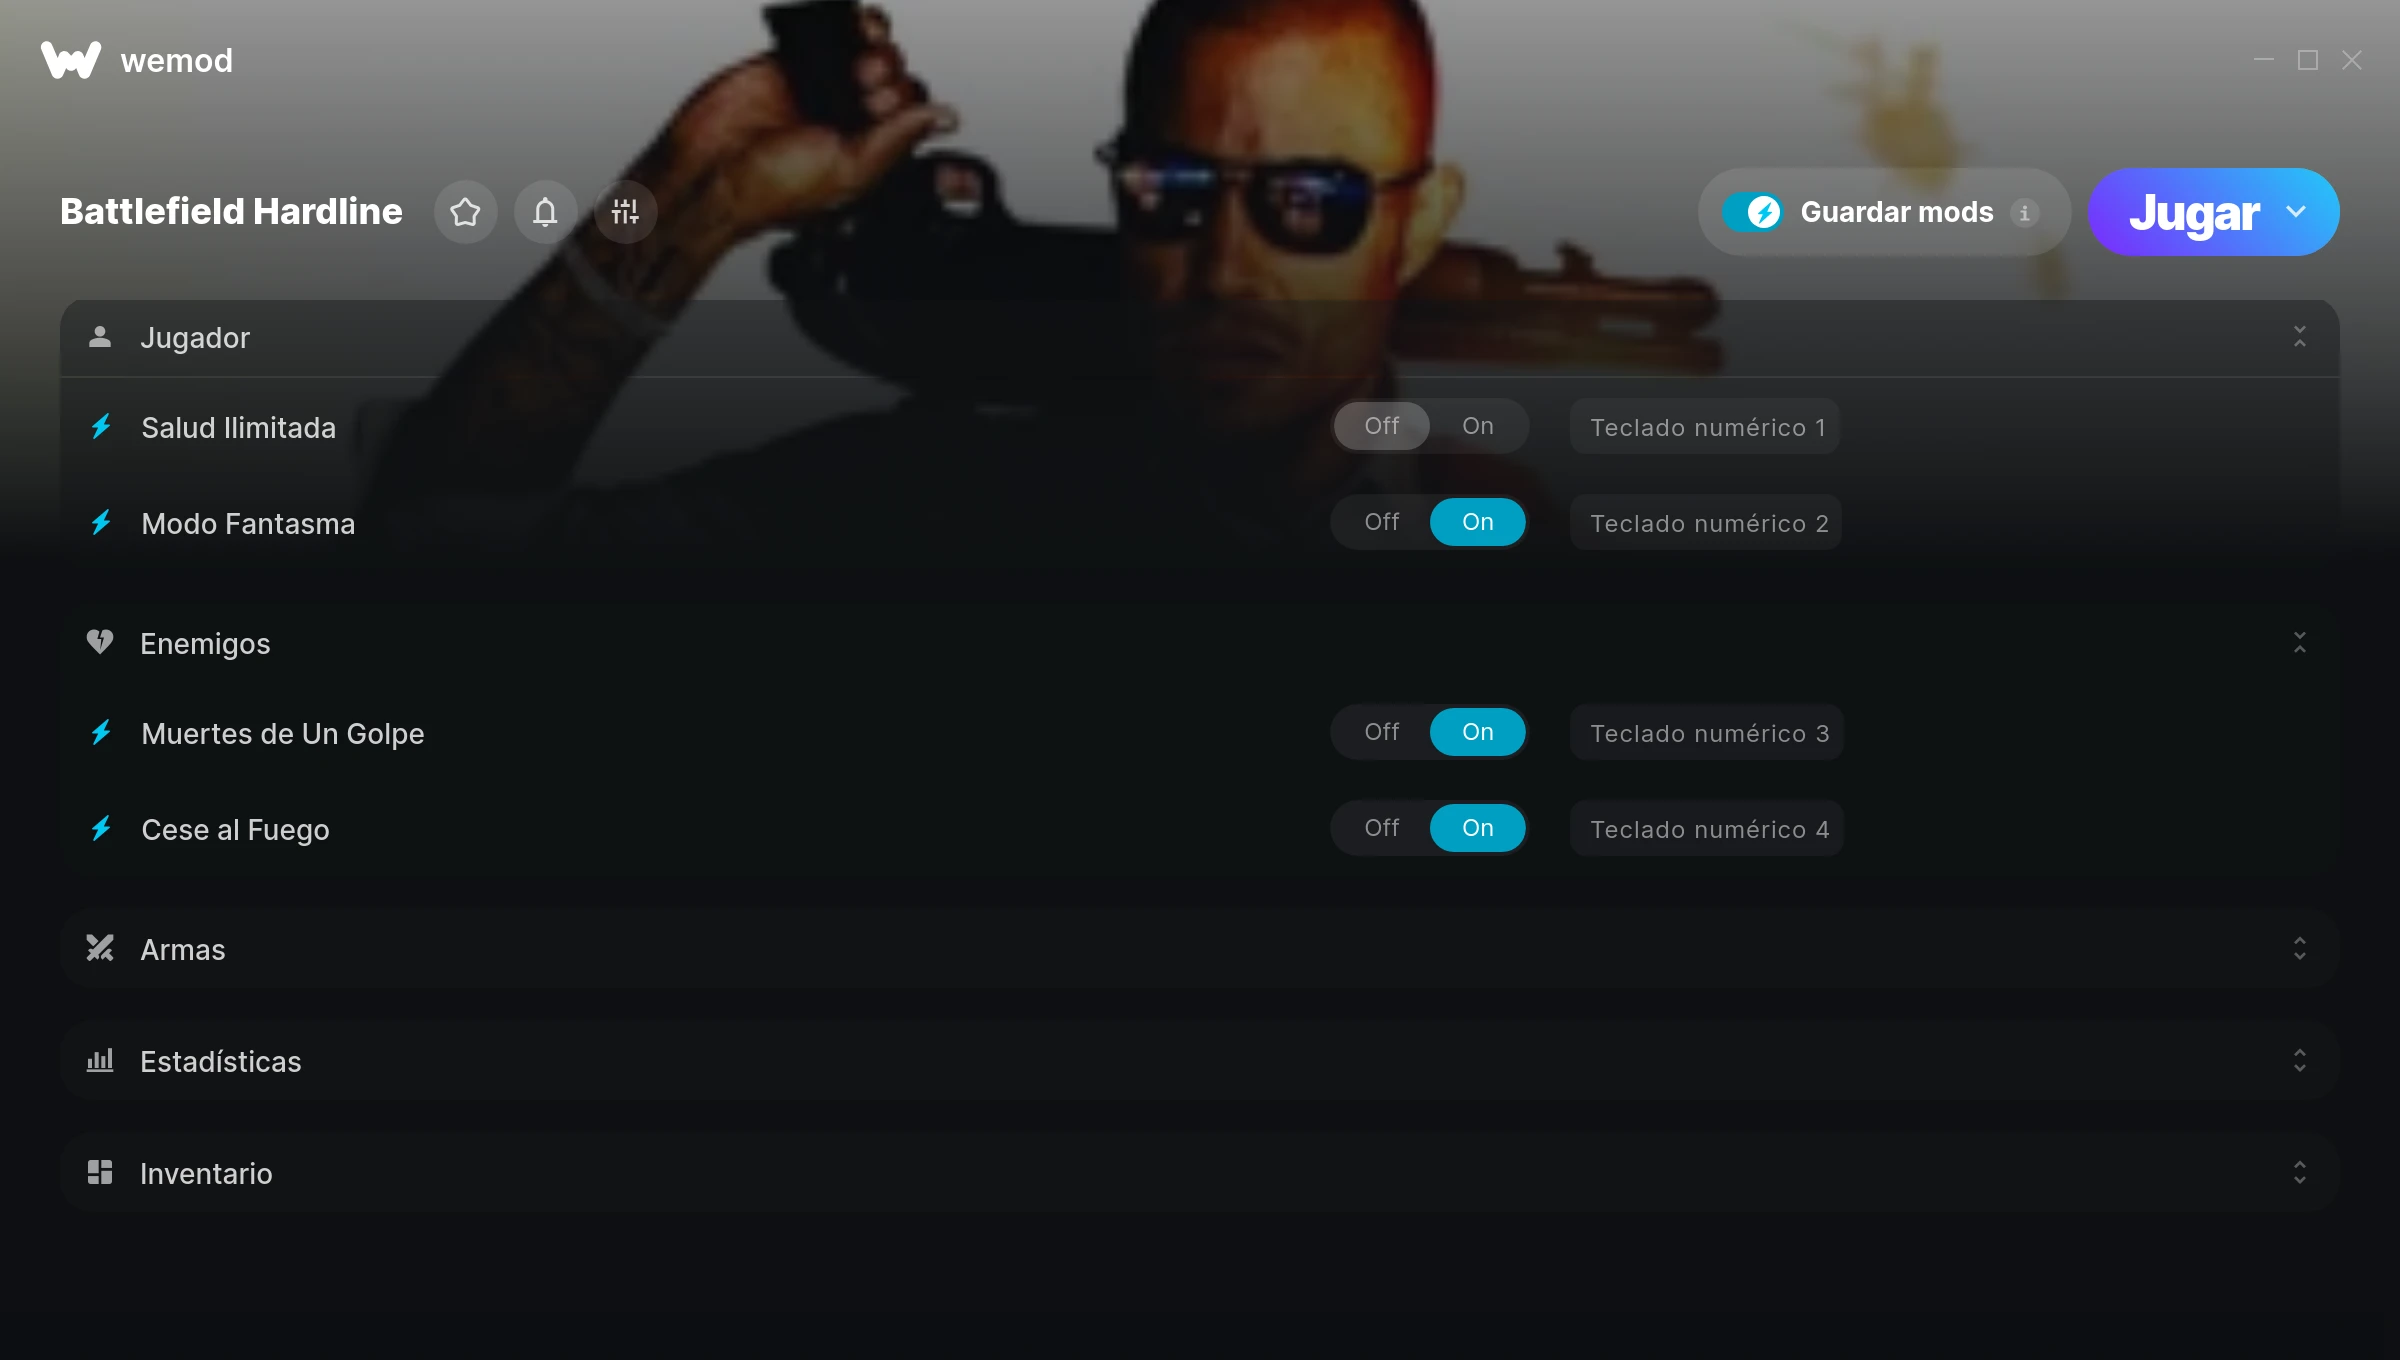Open notifications with the bell icon

click(545, 212)
